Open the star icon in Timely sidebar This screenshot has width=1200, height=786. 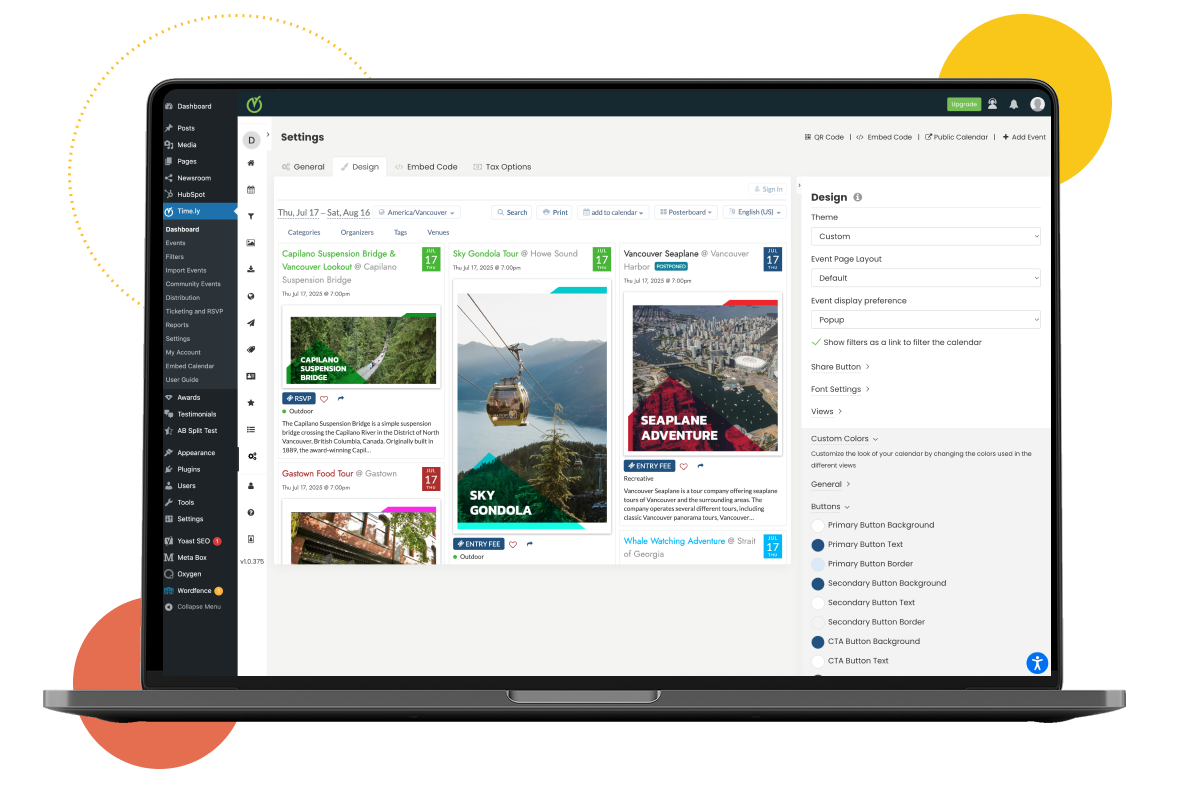[251, 402]
